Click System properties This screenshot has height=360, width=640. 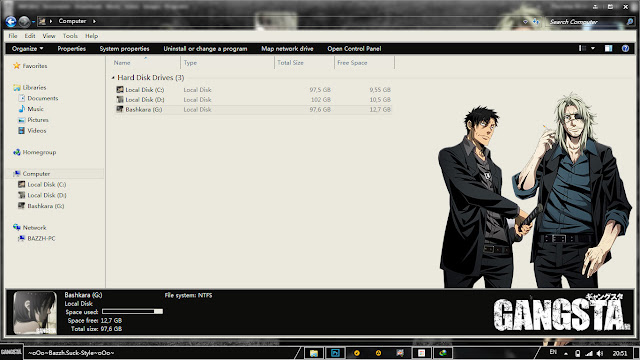(x=124, y=49)
